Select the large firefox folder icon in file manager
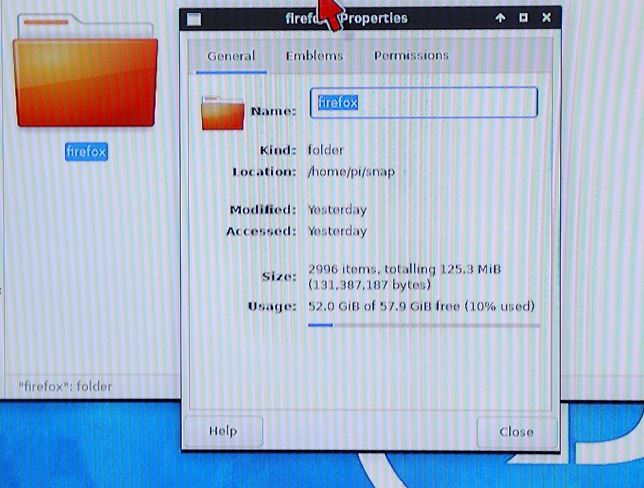This screenshot has height=488, width=644. click(85, 71)
